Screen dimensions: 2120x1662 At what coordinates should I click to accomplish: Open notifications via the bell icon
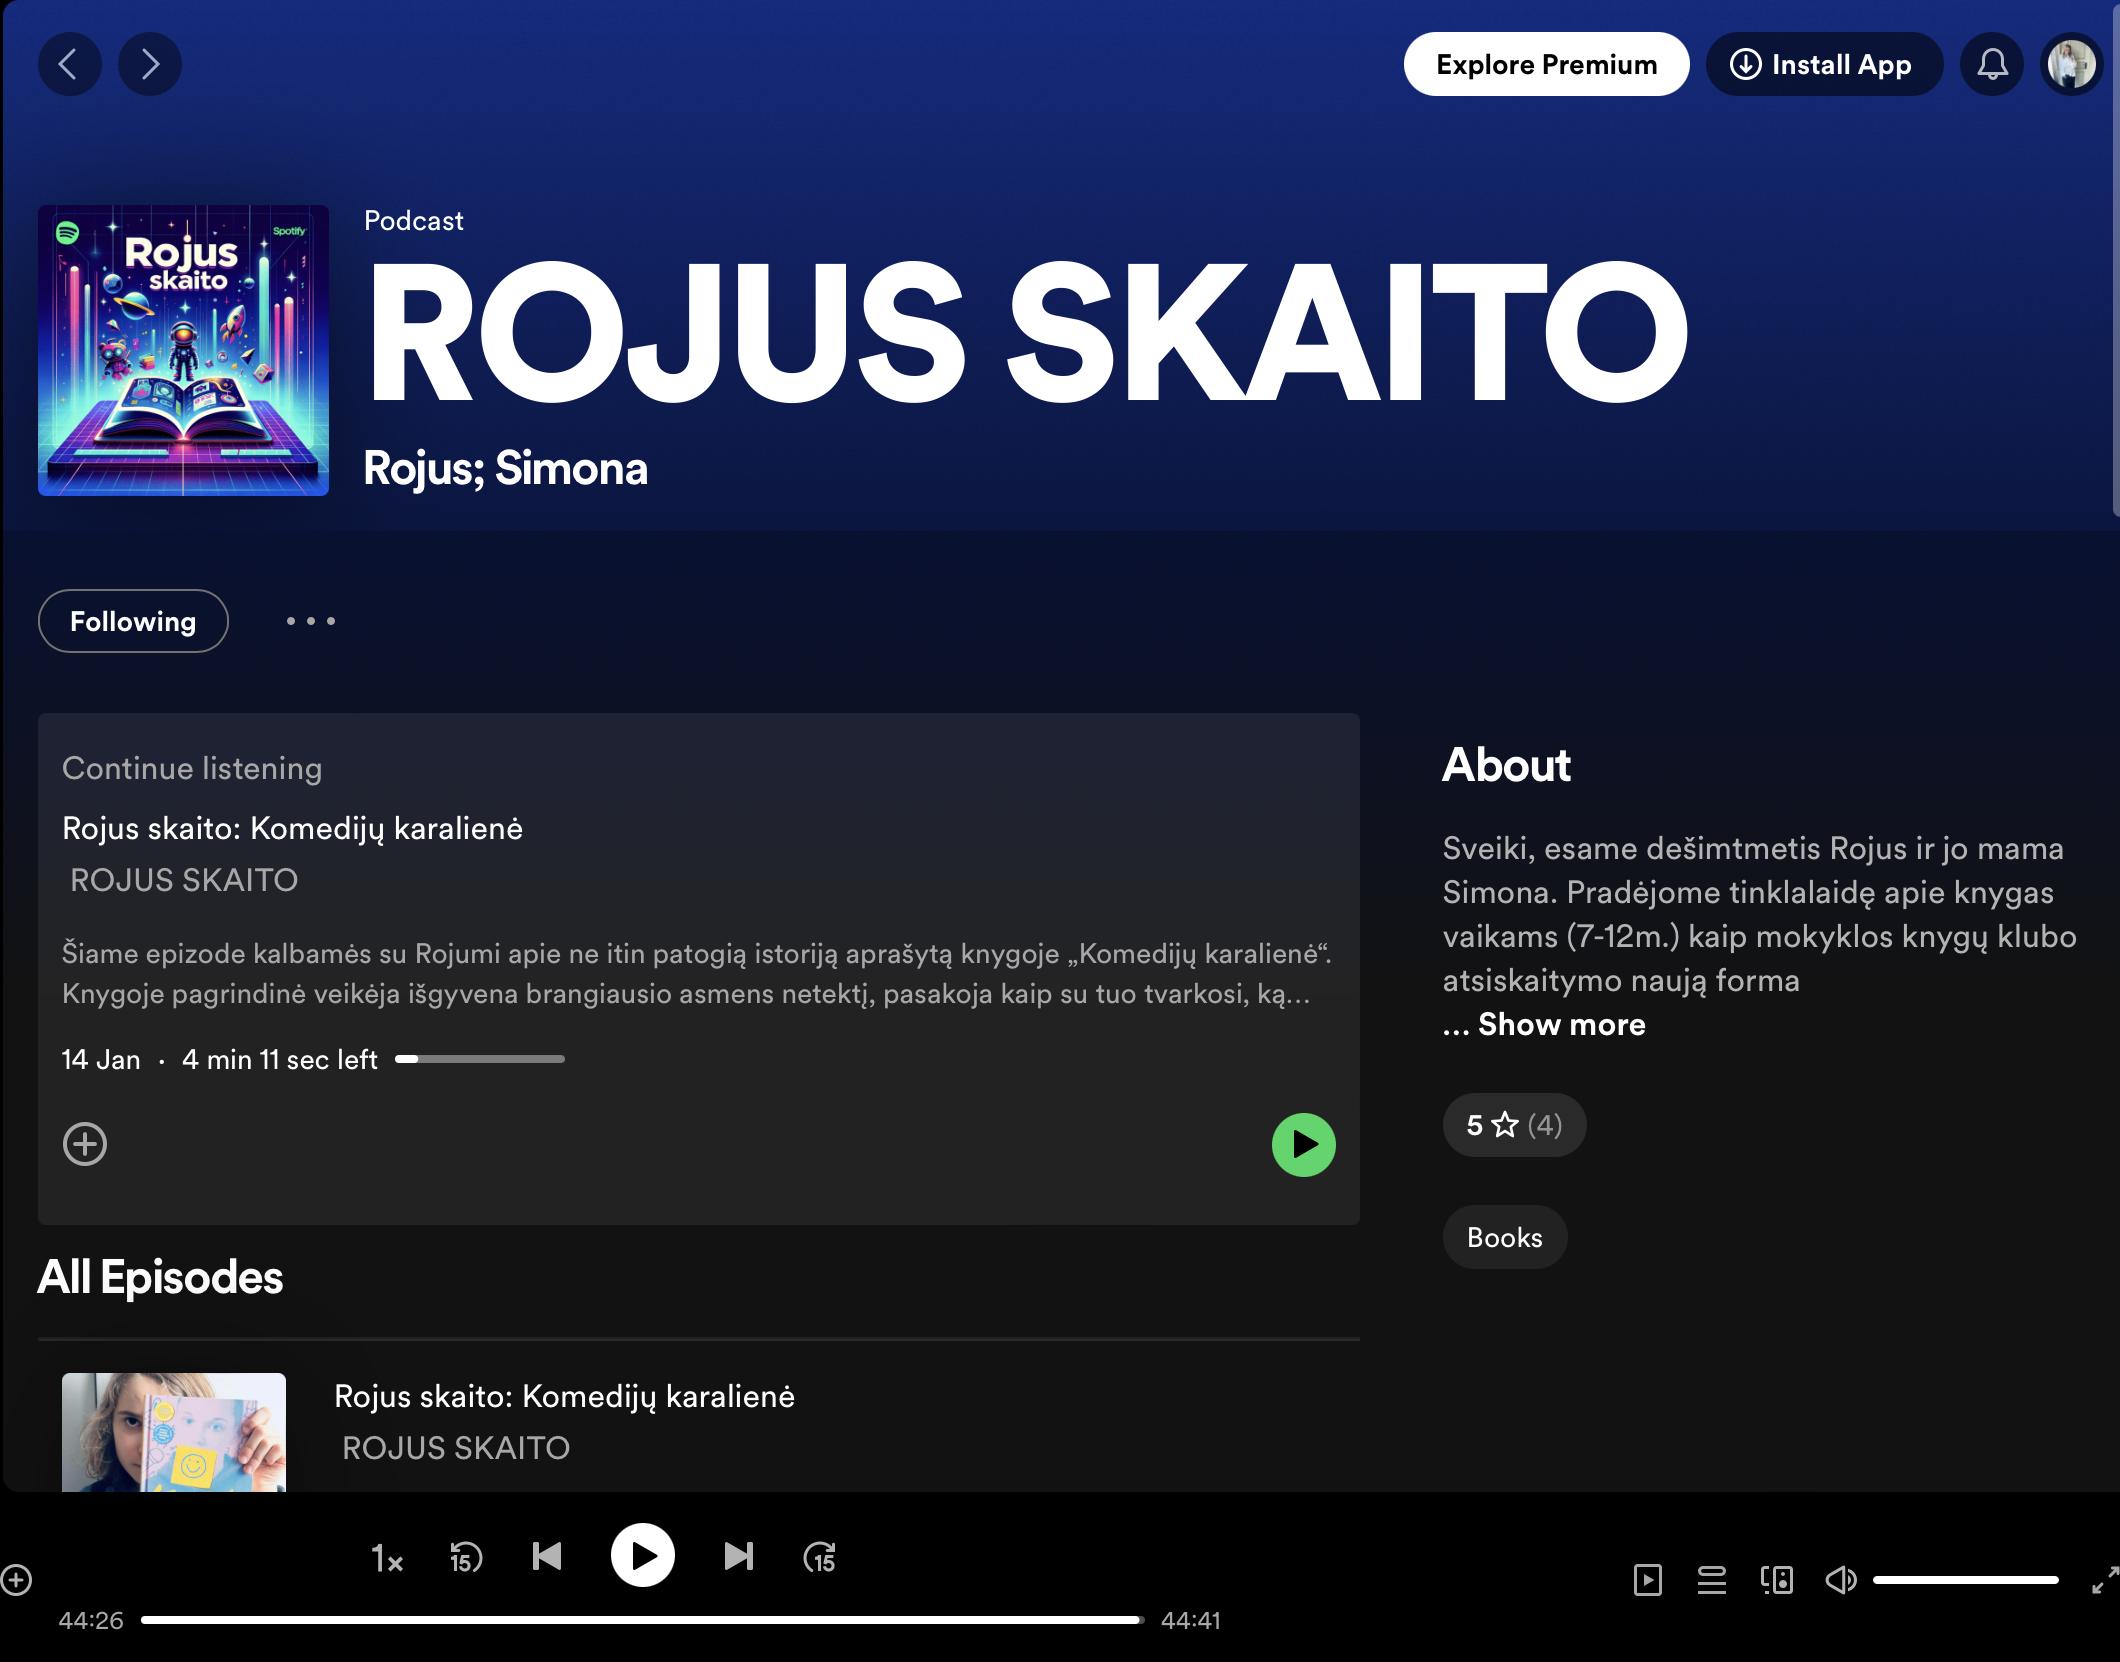click(x=1992, y=65)
